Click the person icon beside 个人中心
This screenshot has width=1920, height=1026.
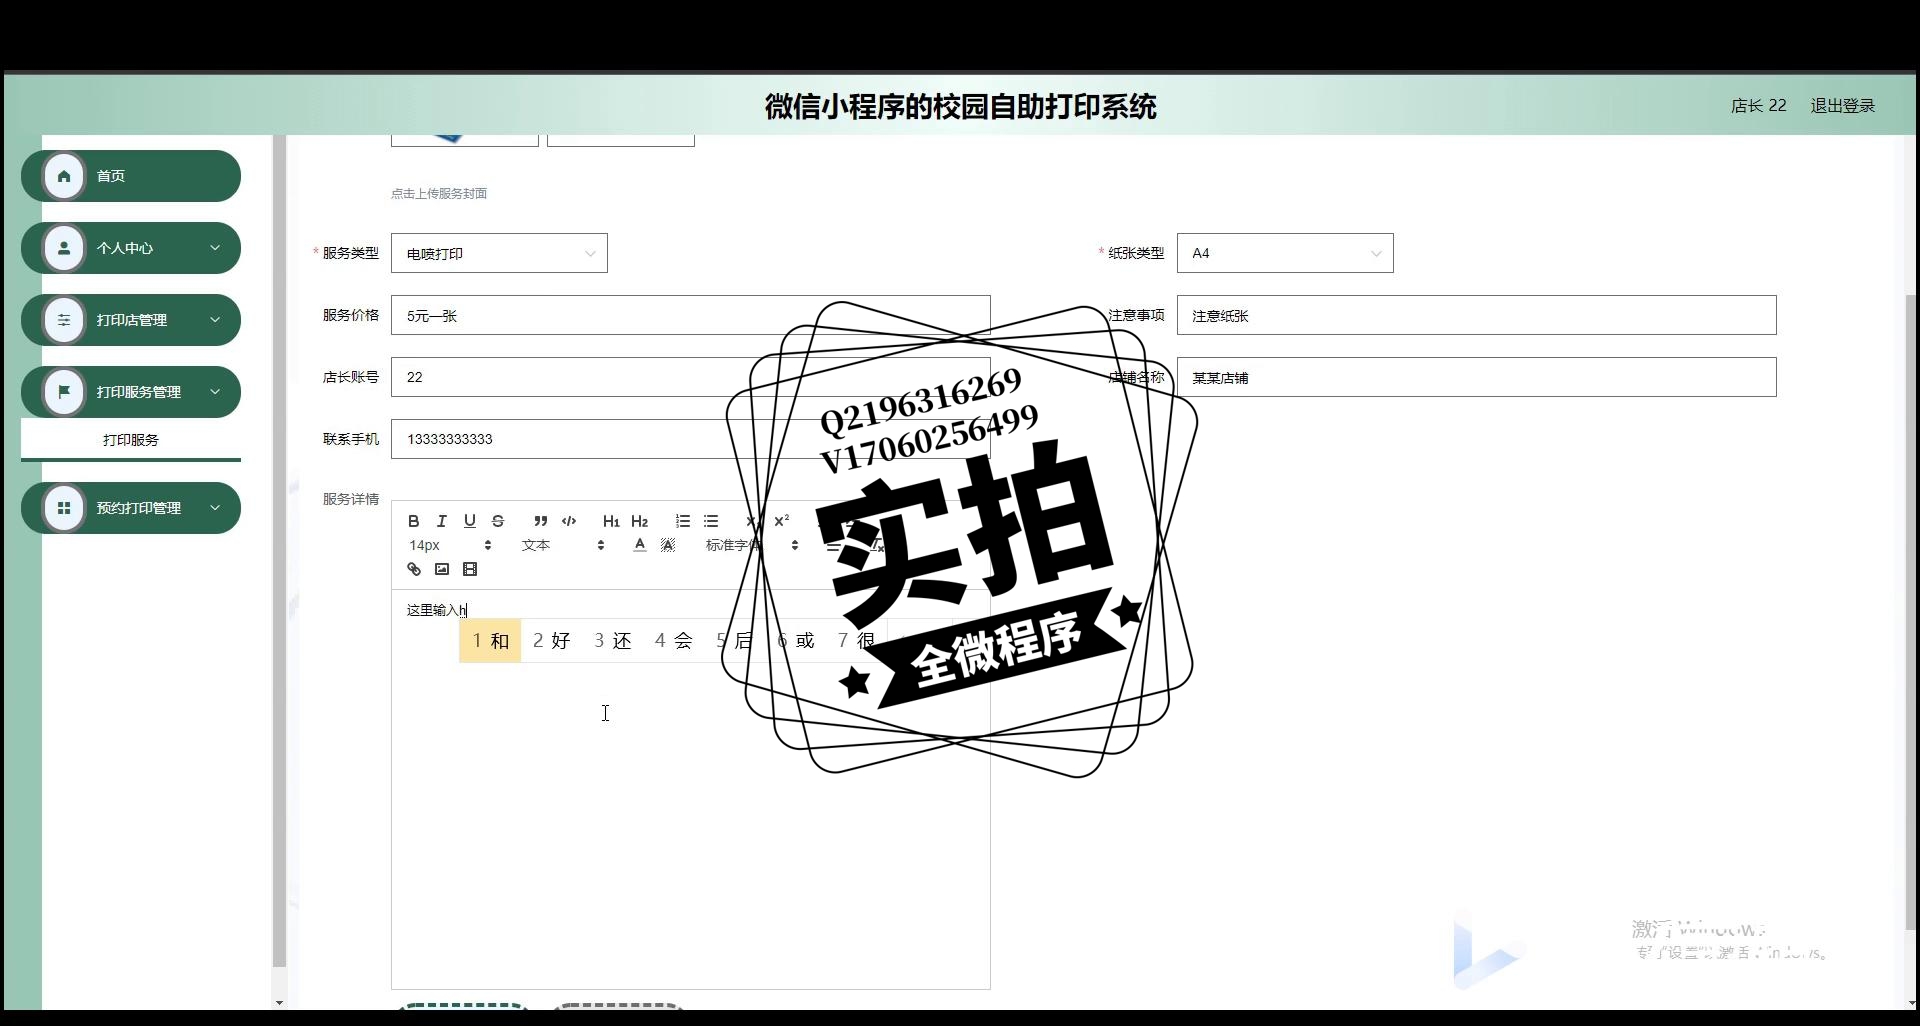[64, 248]
